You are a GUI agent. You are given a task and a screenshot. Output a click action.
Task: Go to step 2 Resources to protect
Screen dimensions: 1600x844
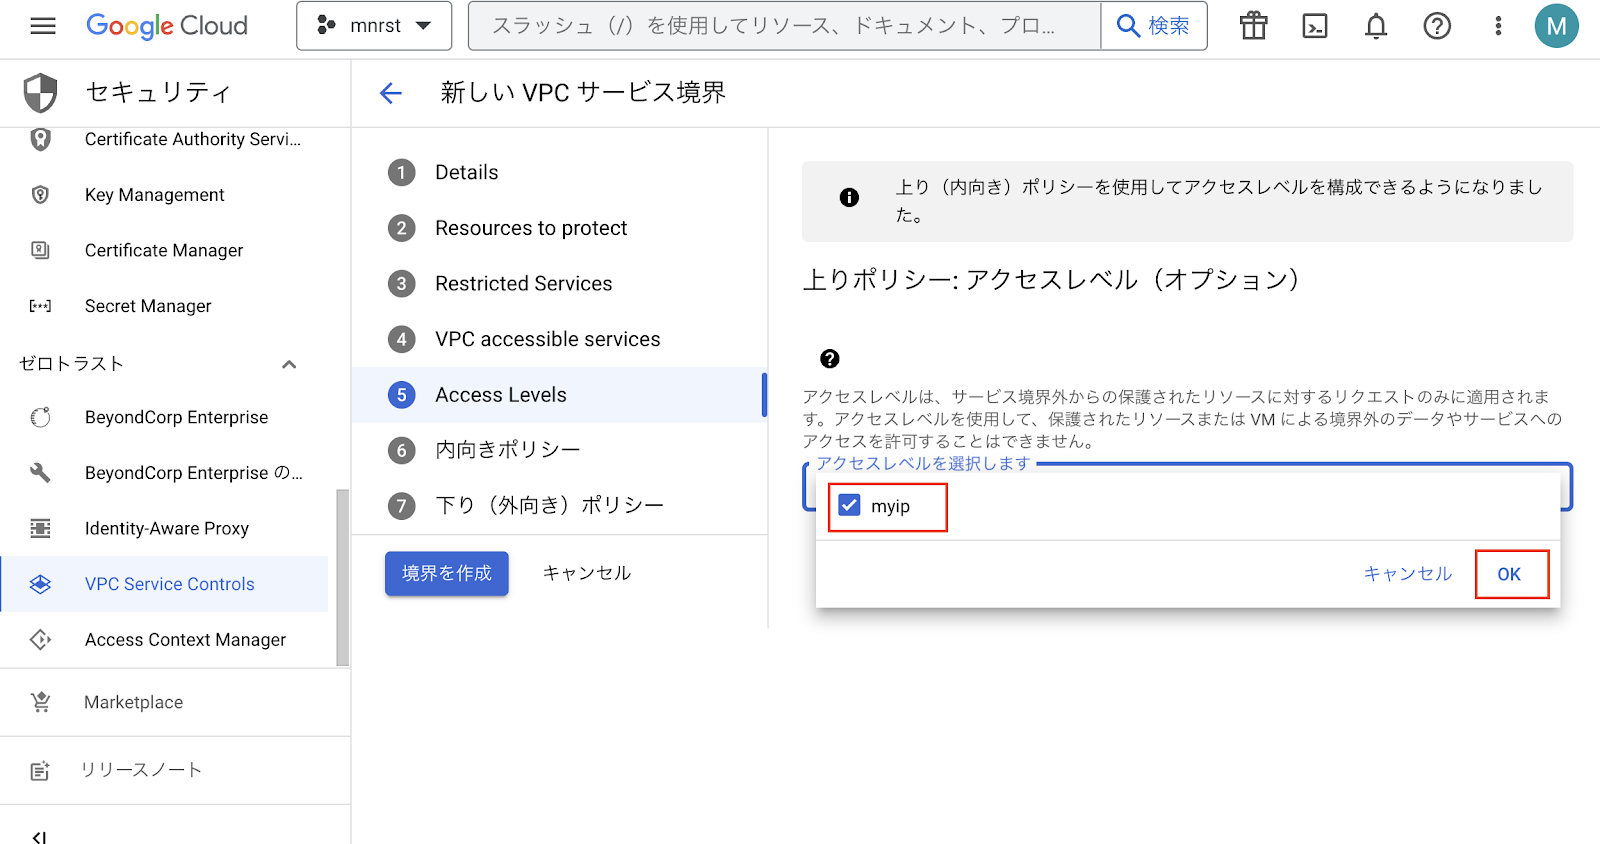[531, 228]
